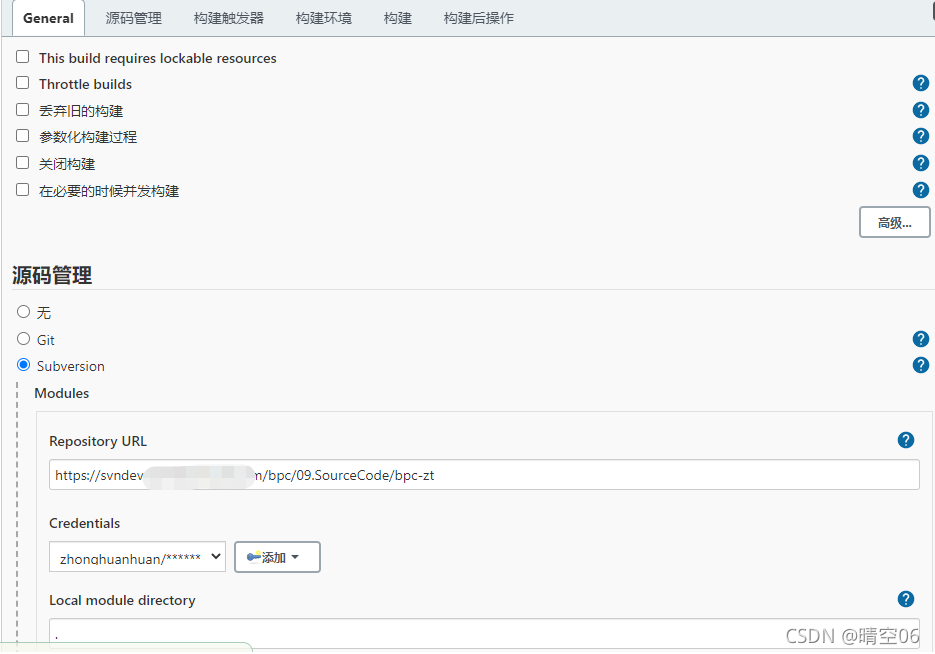Select the 无 source control radio
This screenshot has height=654, width=935.
(x=23, y=312)
